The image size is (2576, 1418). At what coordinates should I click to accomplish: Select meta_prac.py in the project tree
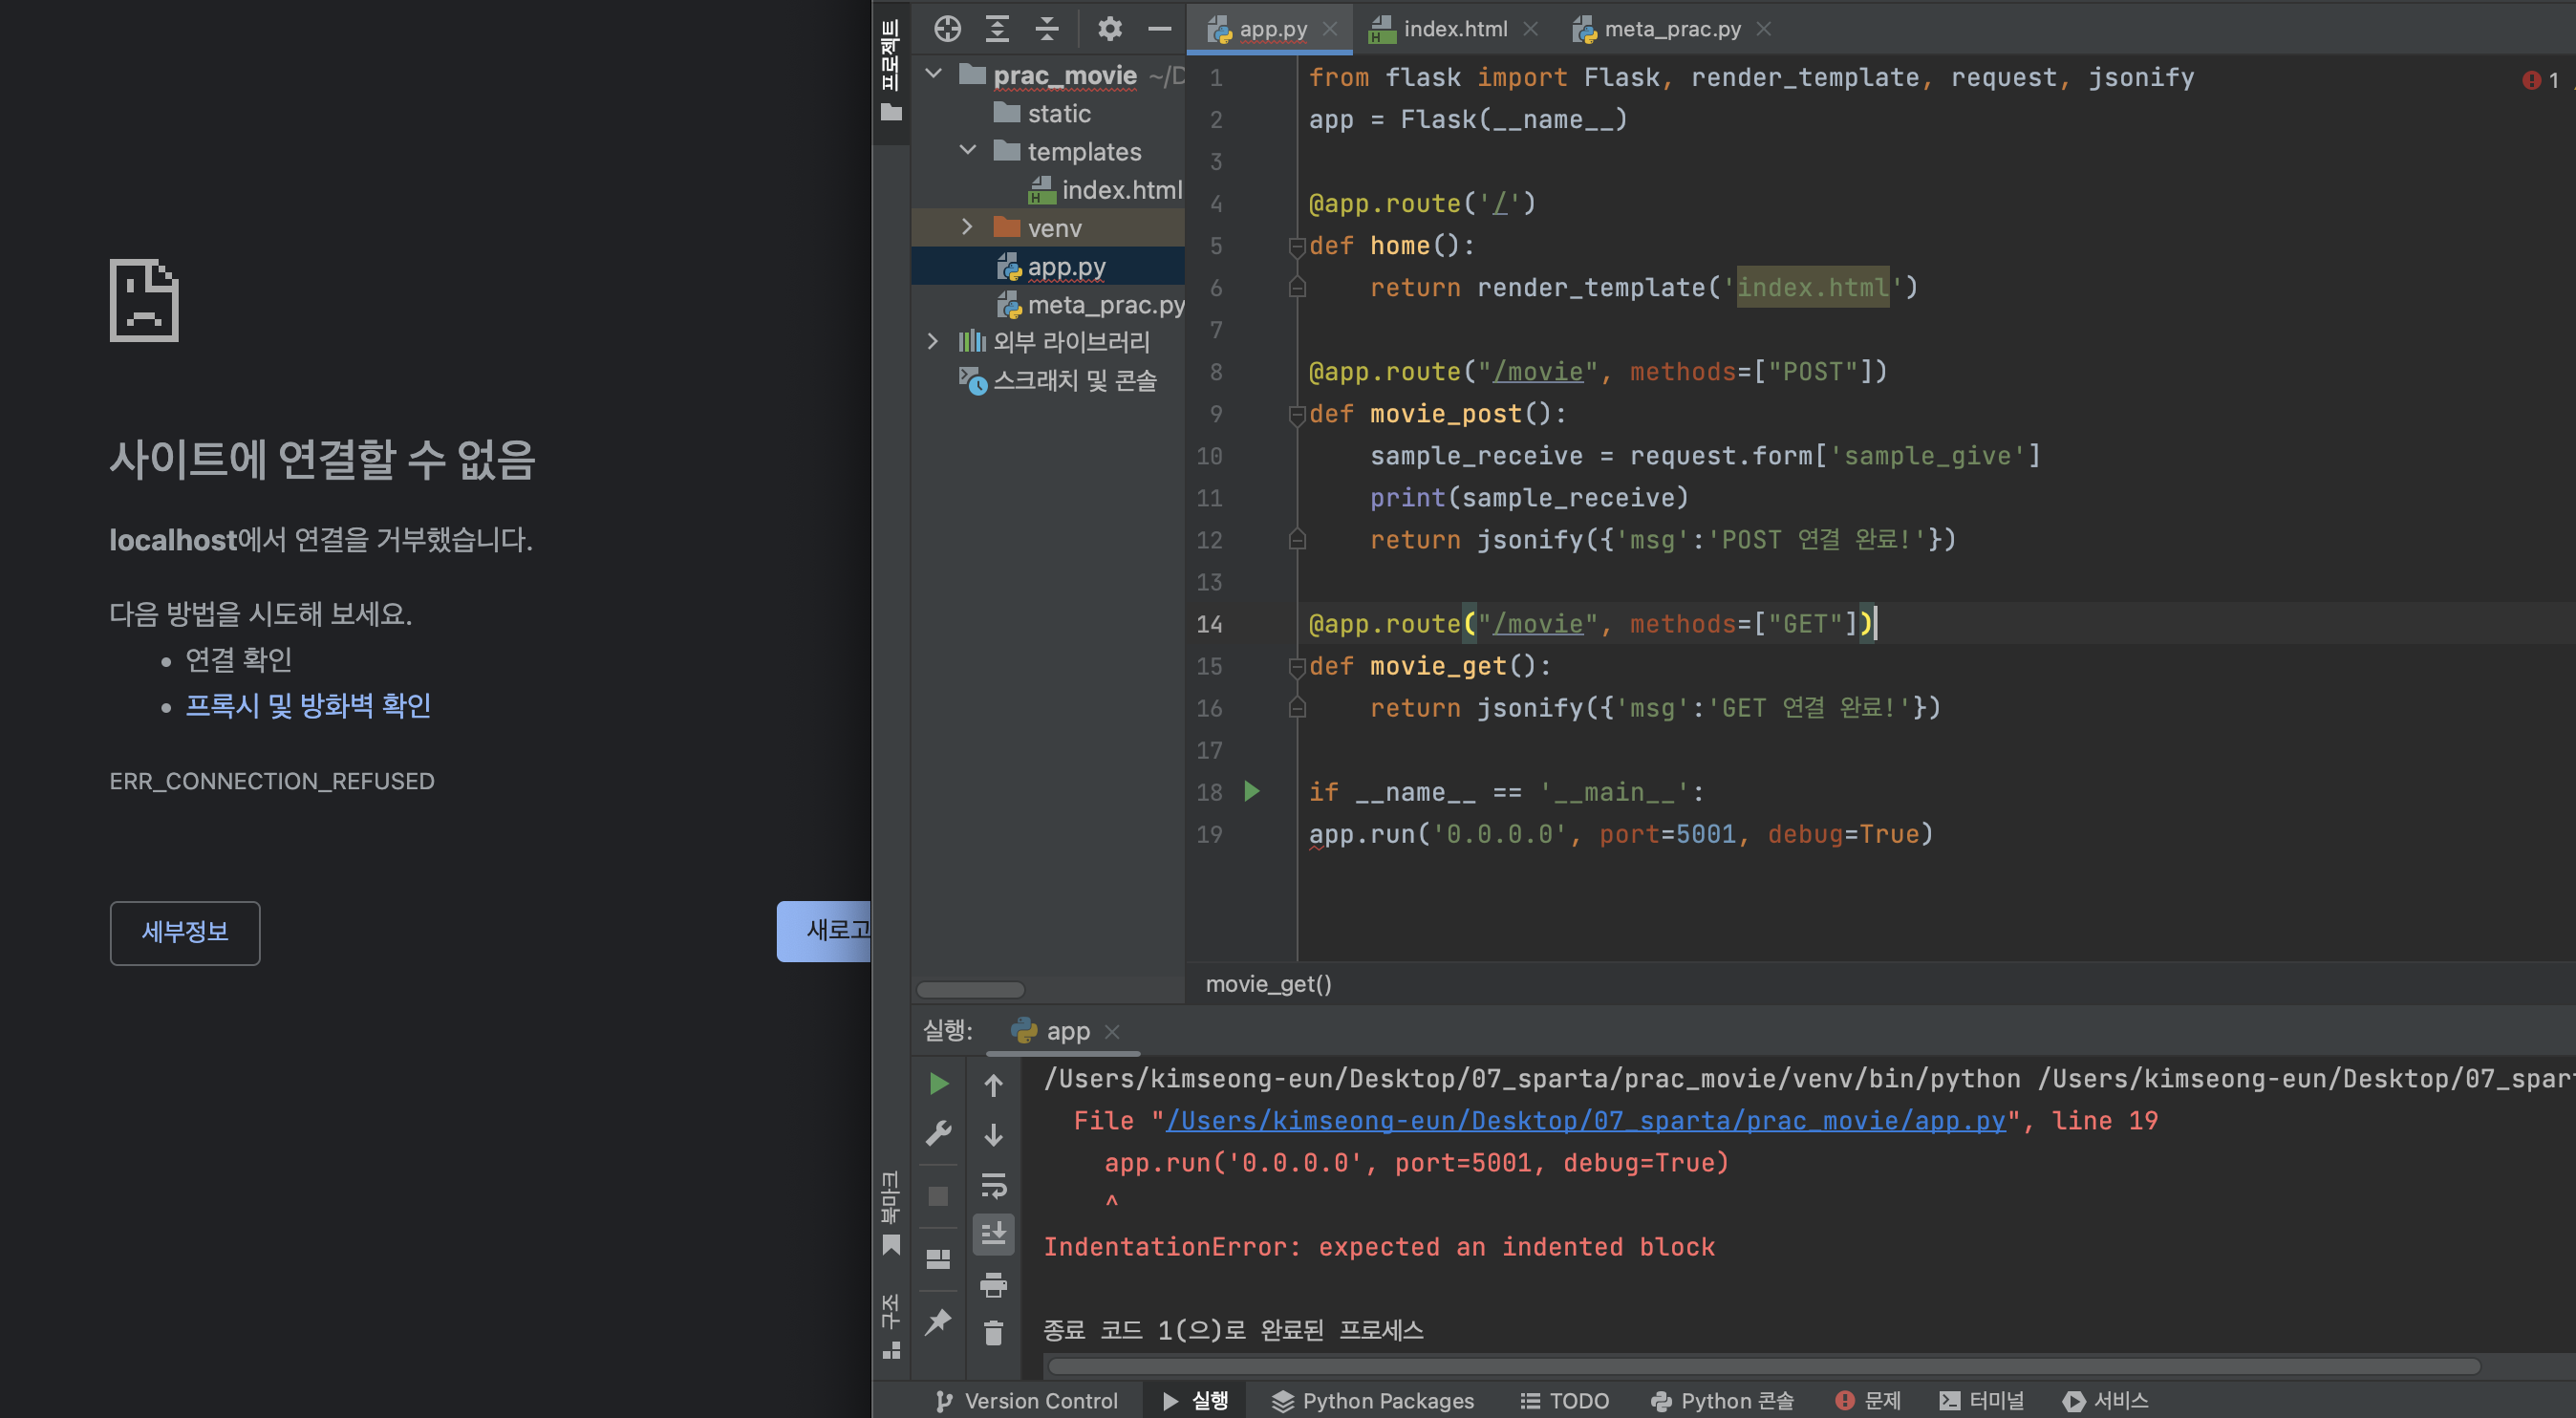click(1090, 304)
